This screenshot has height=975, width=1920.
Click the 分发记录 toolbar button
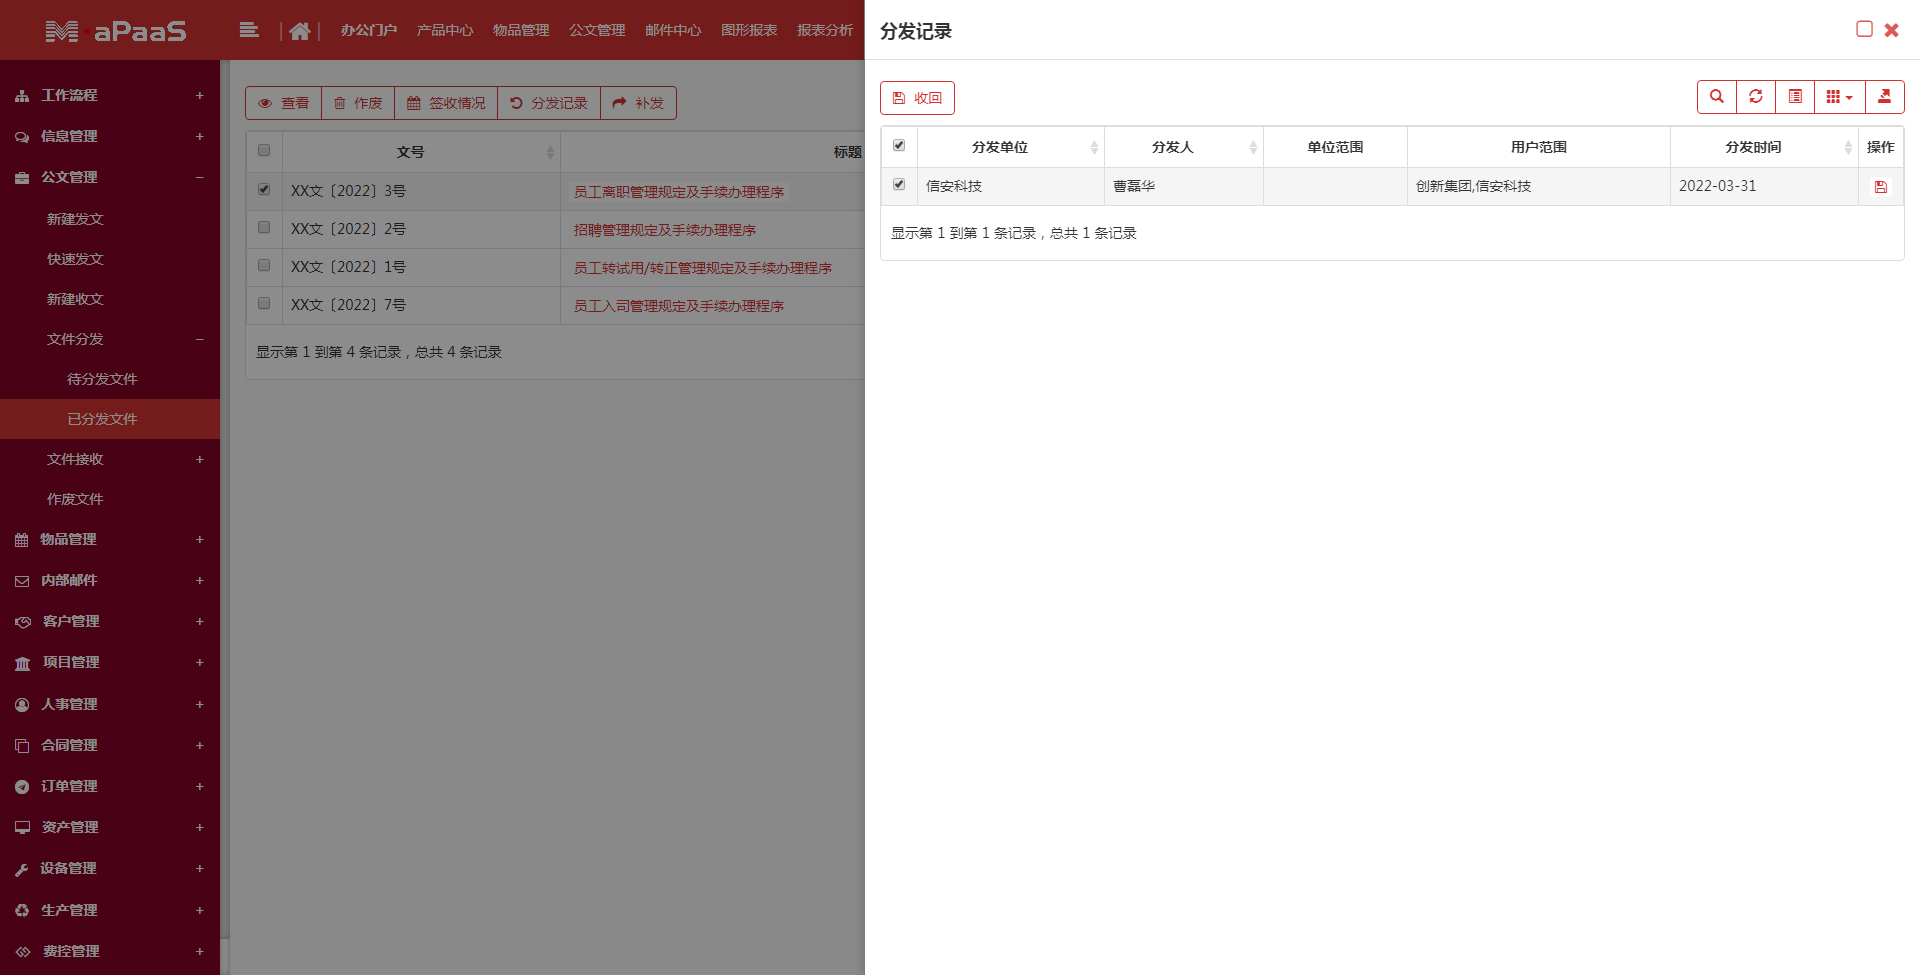point(549,103)
